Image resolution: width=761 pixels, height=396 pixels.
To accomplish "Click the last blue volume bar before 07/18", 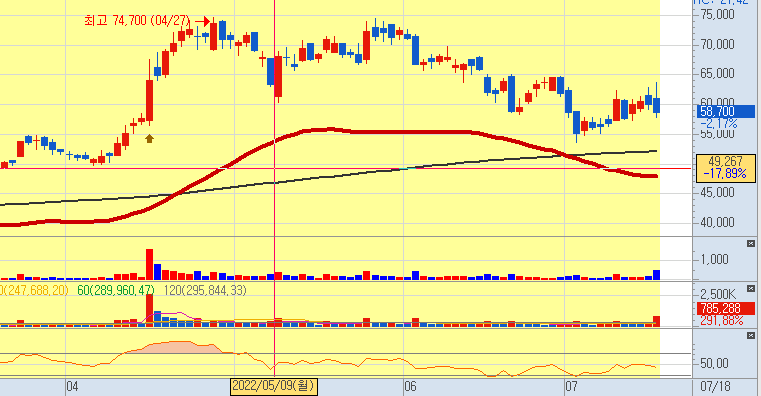I will click(657, 275).
